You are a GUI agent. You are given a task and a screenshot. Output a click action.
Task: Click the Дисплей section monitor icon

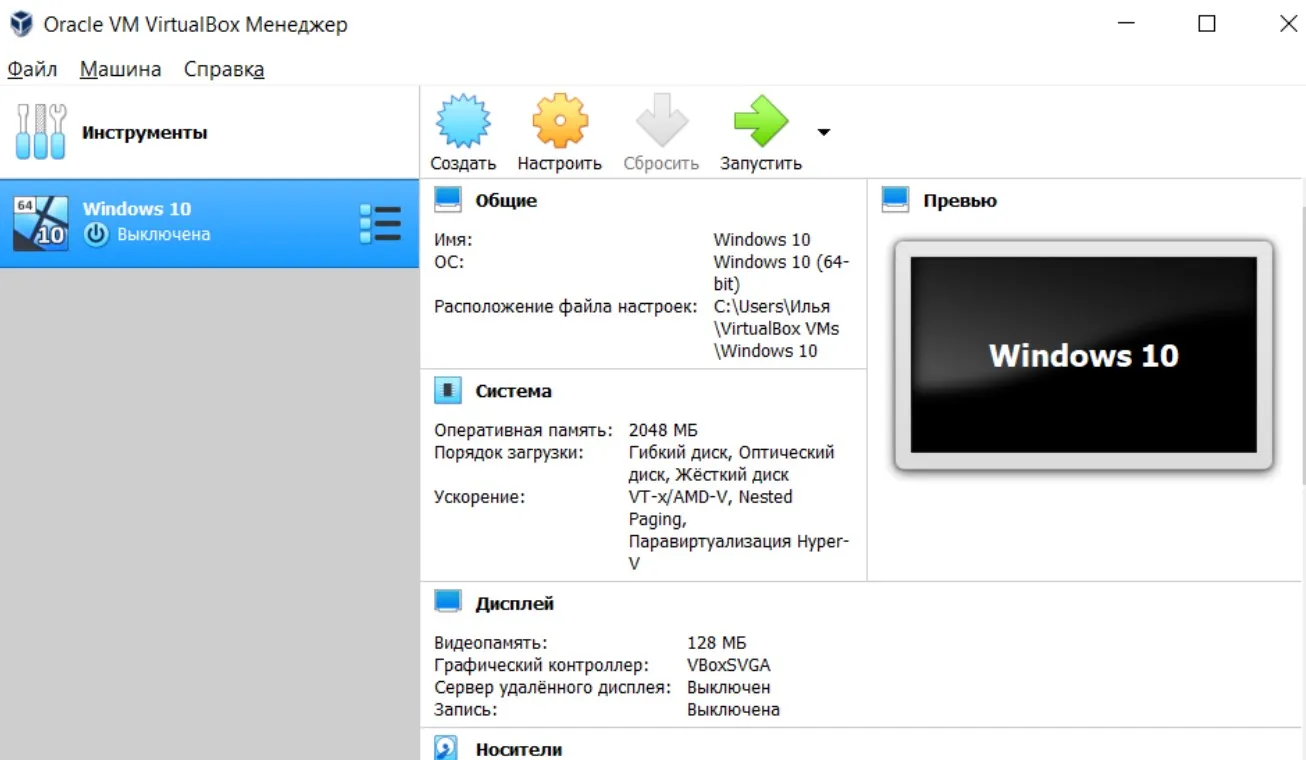click(448, 603)
